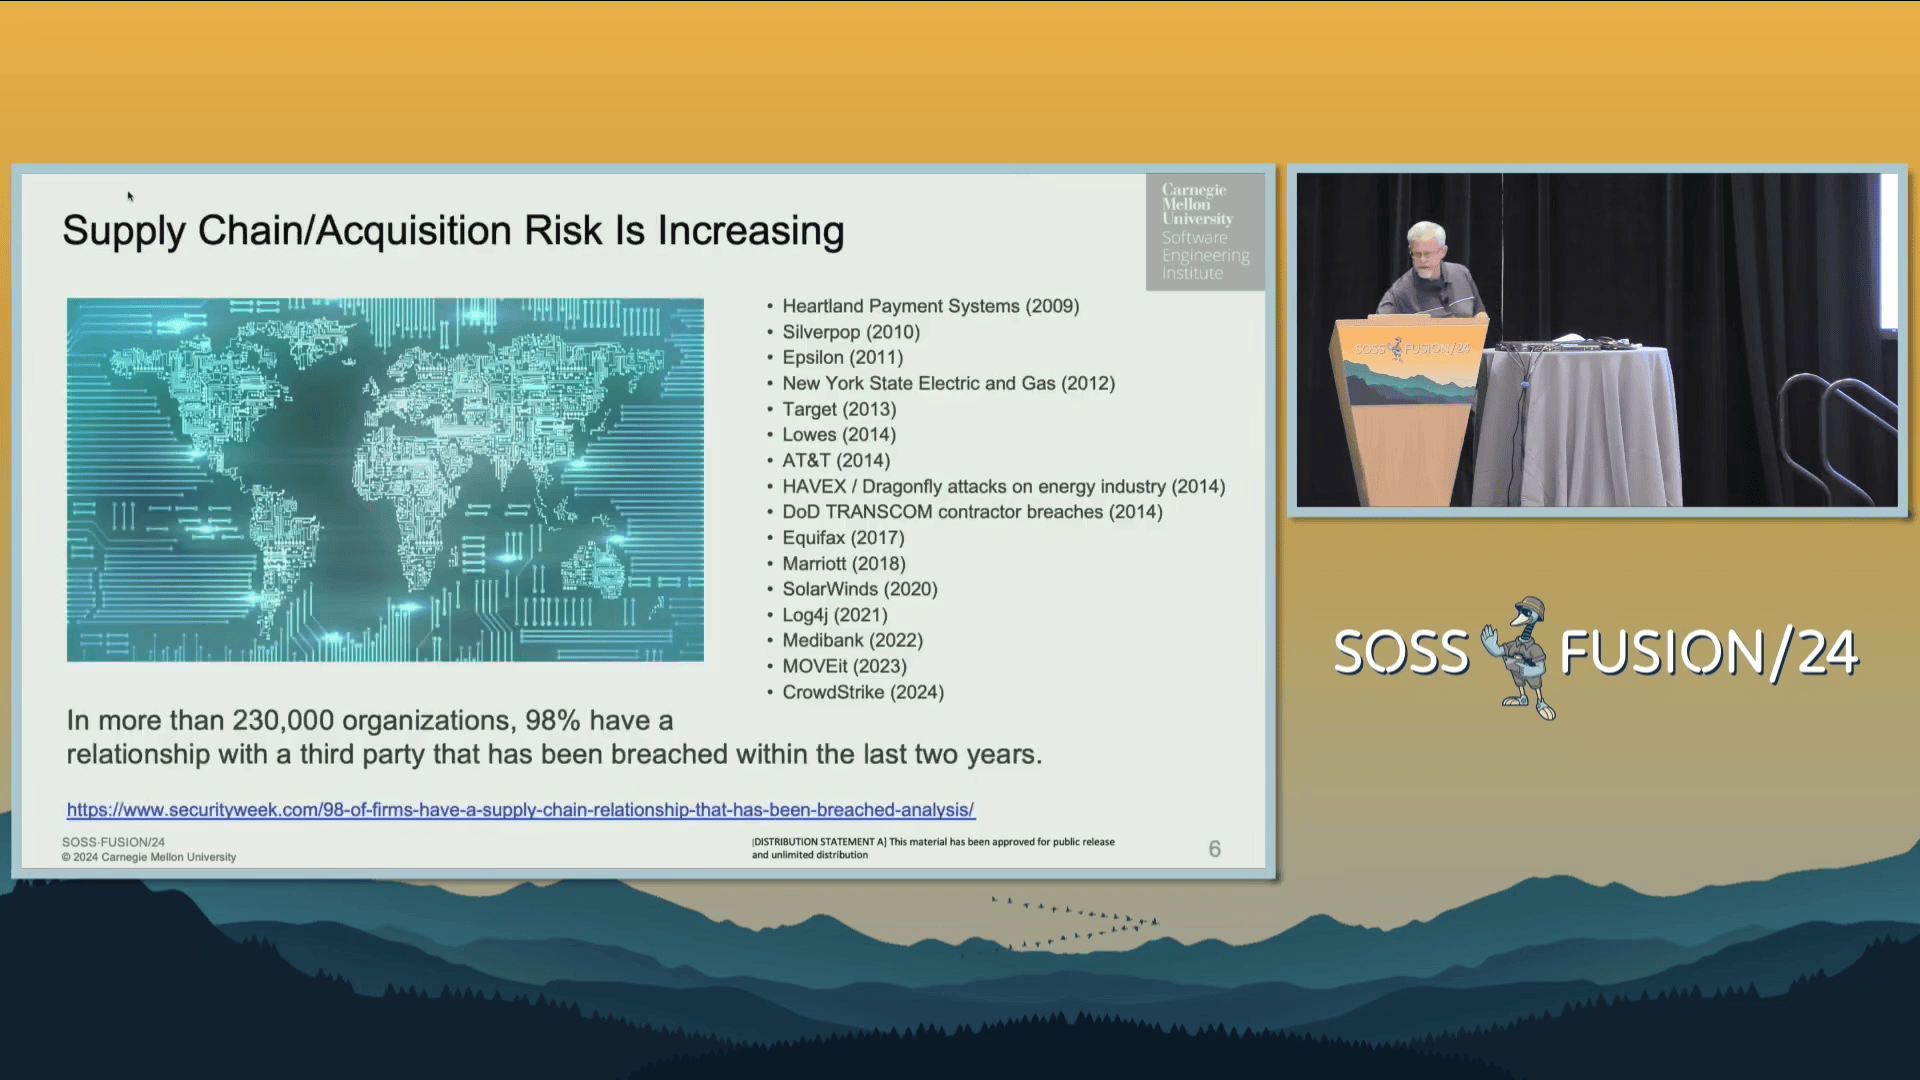Click the circuit-board world map image
Screen dimensions: 1920x1080
coord(385,479)
